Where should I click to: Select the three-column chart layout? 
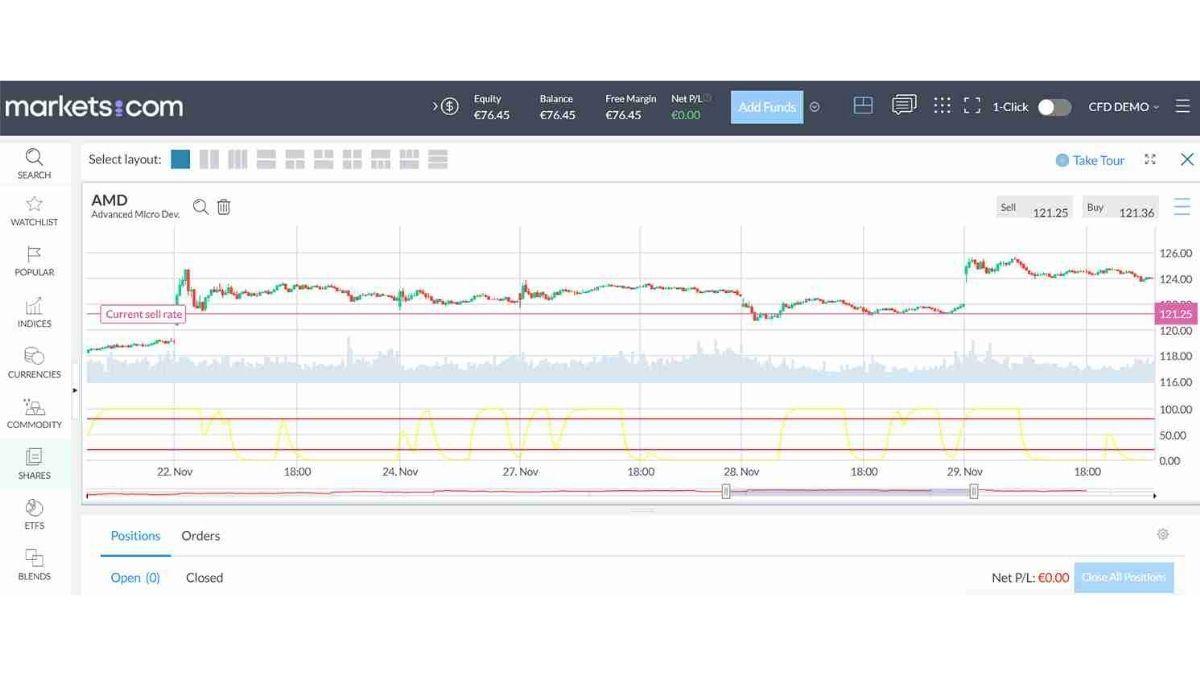pyautogui.click(x=237, y=159)
